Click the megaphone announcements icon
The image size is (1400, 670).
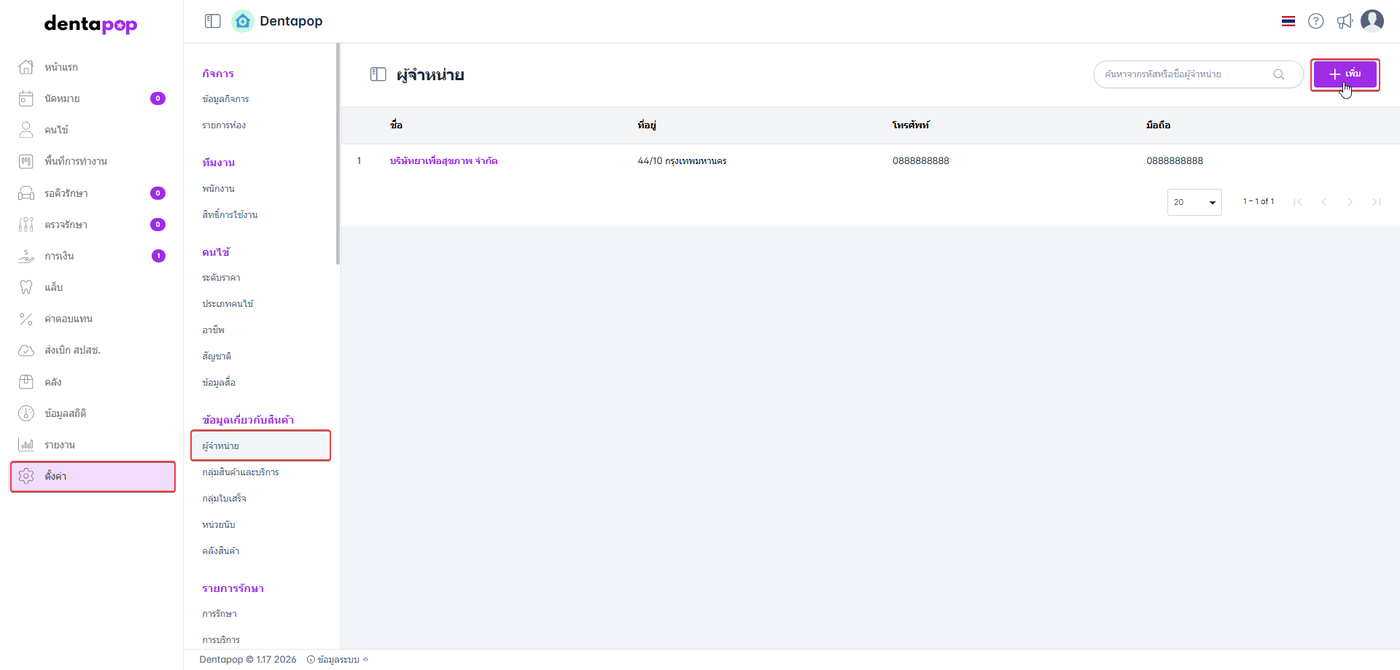pyautogui.click(x=1345, y=21)
